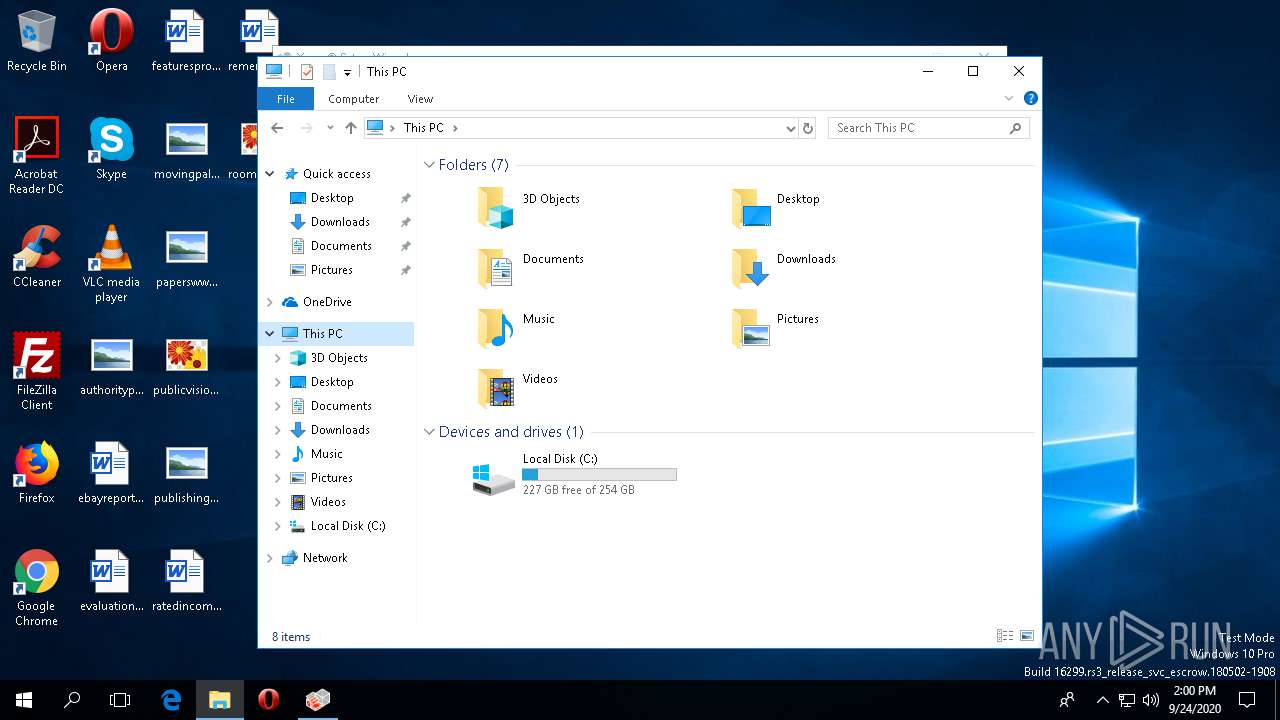Viewport: 1280px width, 720px height.
Task: Expand 3D Objects in the navigation tree
Action: click(x=278, y=358)
